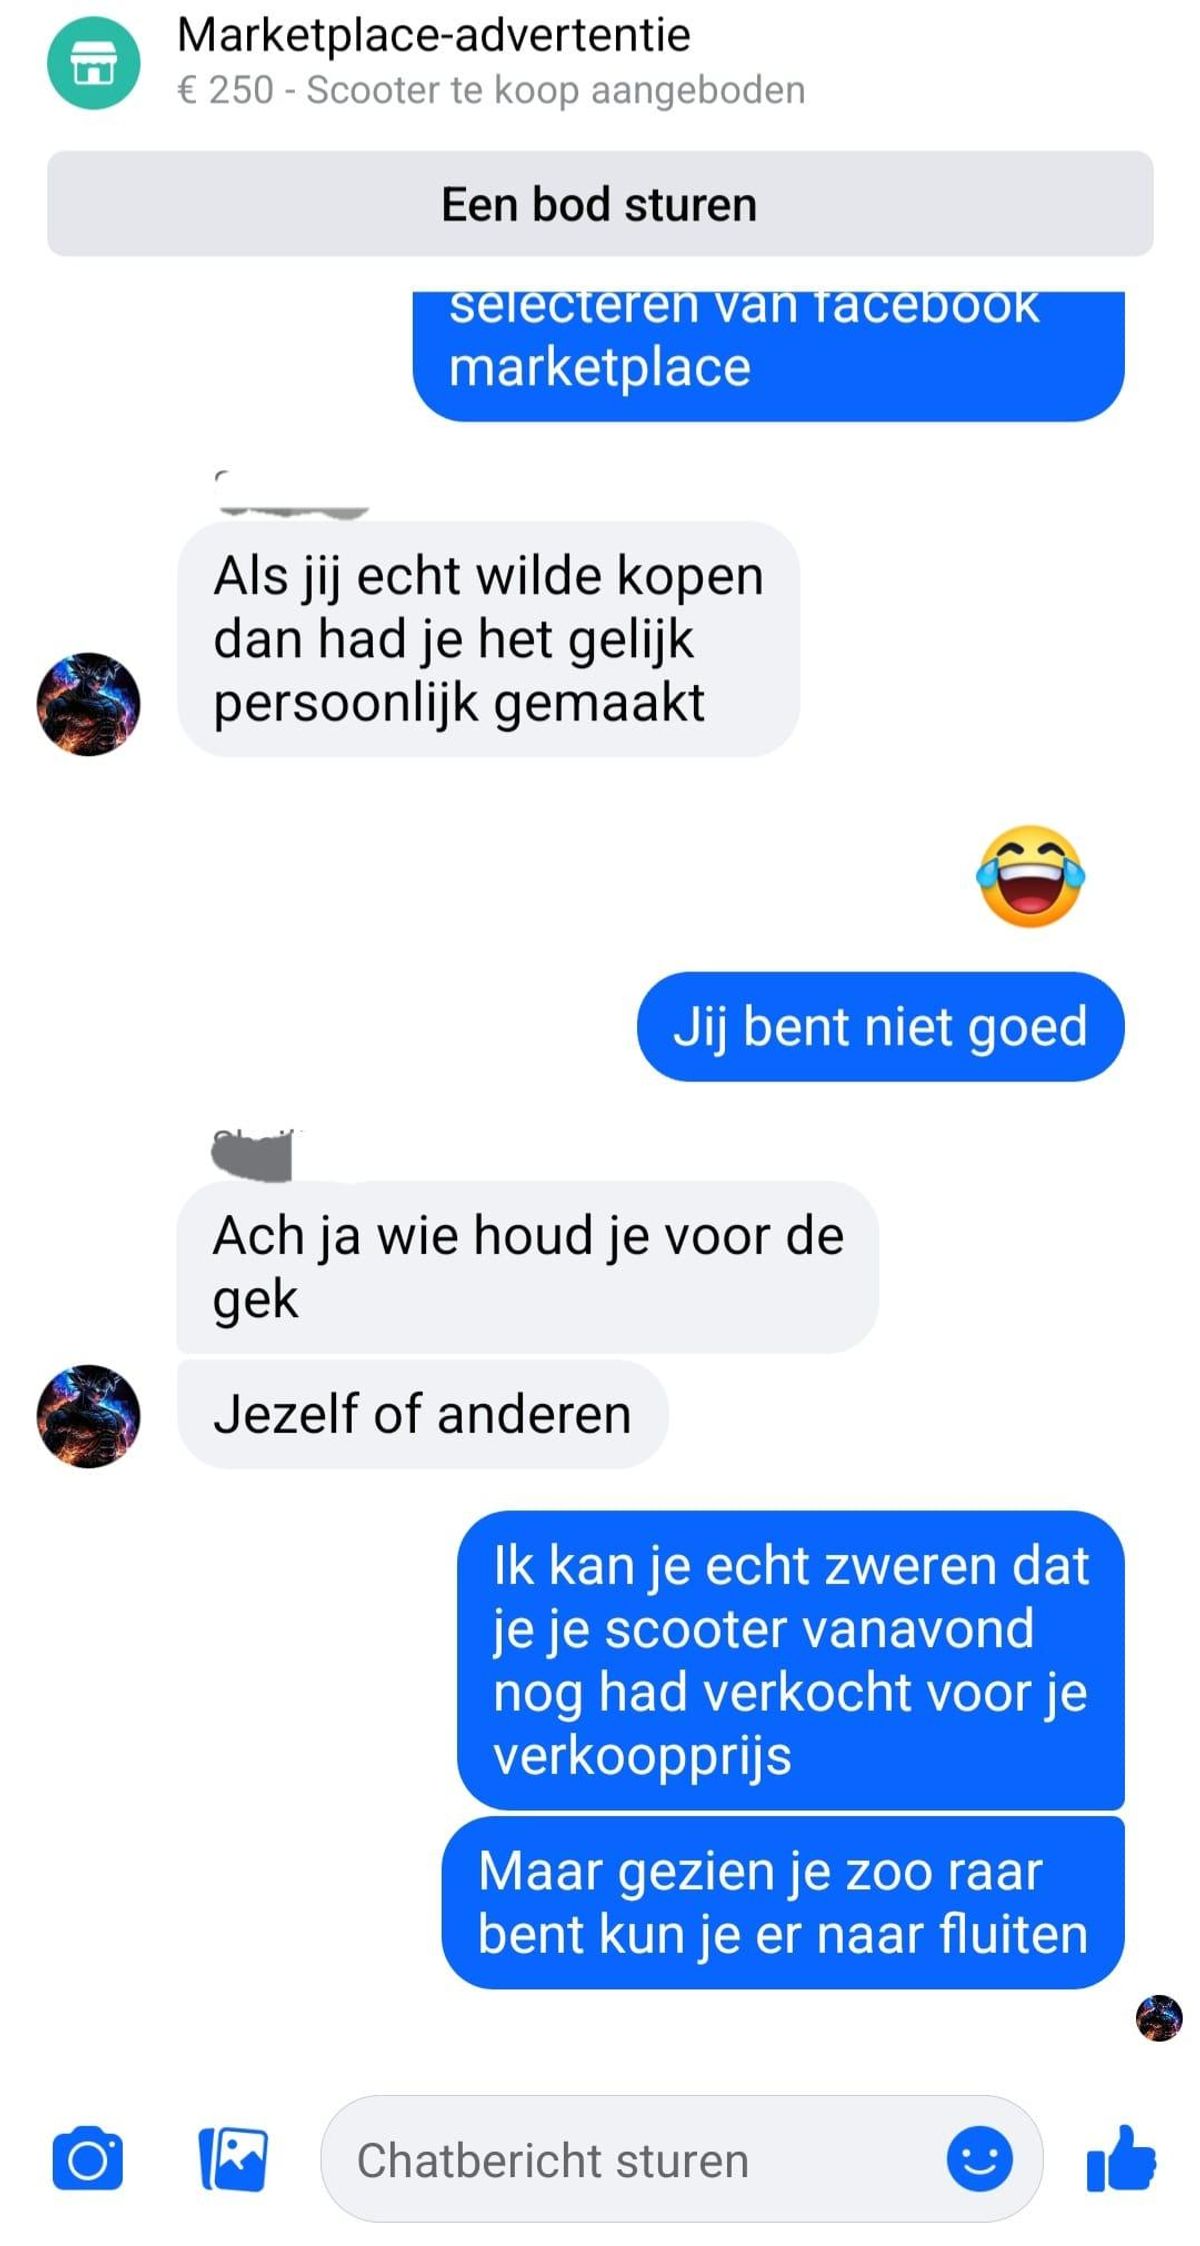The height and width of the screenshot is (2246, 1200).
Task: Open the camera icon
Action: [88, 2159]
